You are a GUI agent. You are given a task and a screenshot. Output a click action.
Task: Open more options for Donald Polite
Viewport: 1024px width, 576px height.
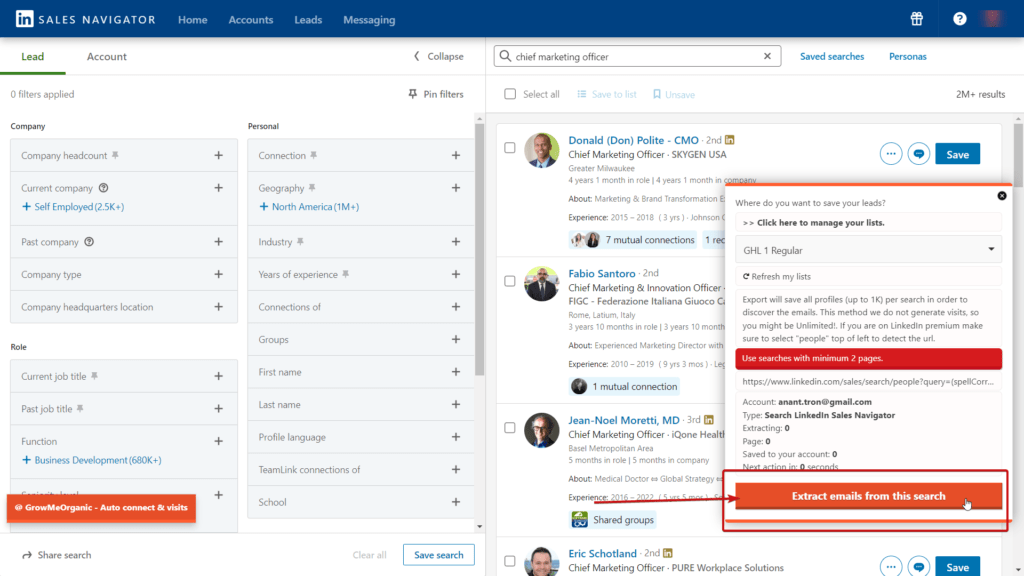coord(891,154)
